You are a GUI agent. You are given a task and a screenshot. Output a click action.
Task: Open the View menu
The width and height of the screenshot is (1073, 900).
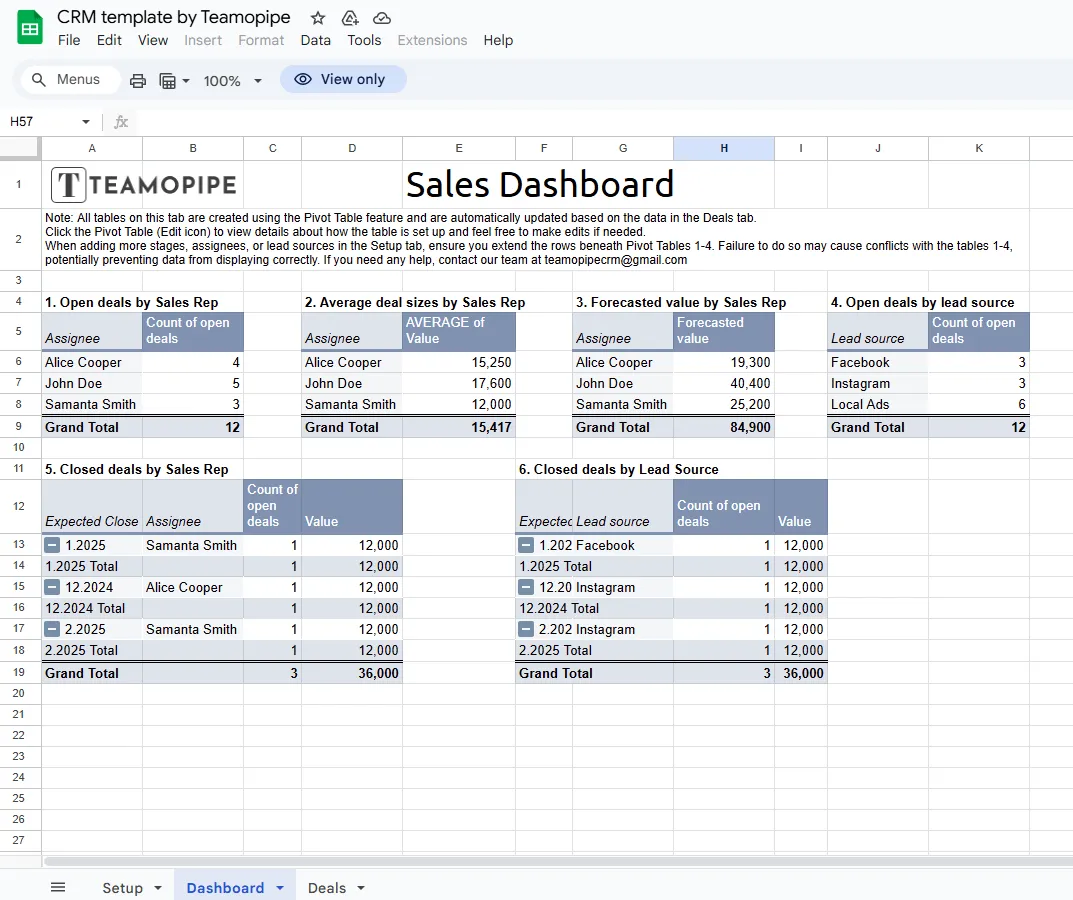tap(153, 40)
